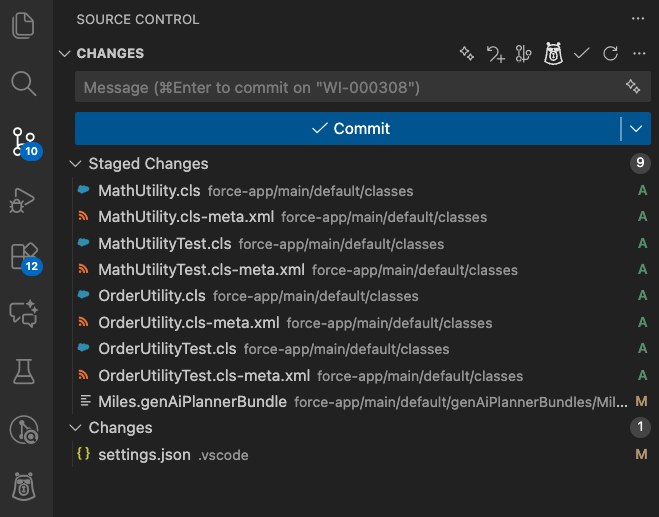Collapse the CHANGES section header

click(65, 53)
